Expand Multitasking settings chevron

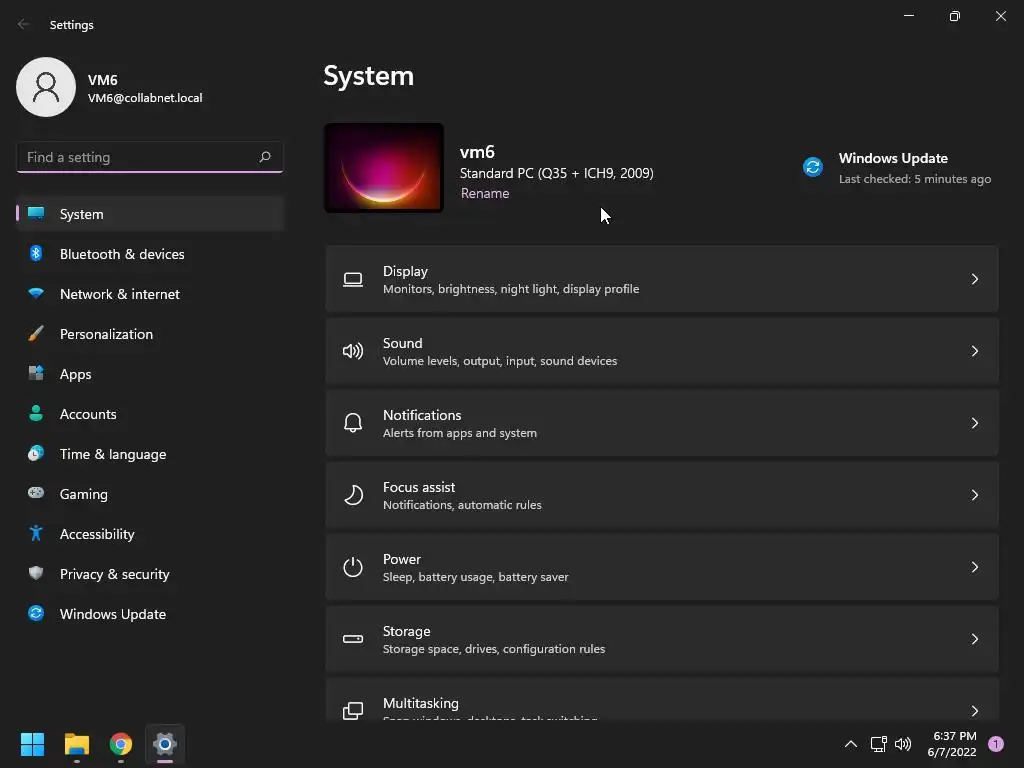coord(974,711)
